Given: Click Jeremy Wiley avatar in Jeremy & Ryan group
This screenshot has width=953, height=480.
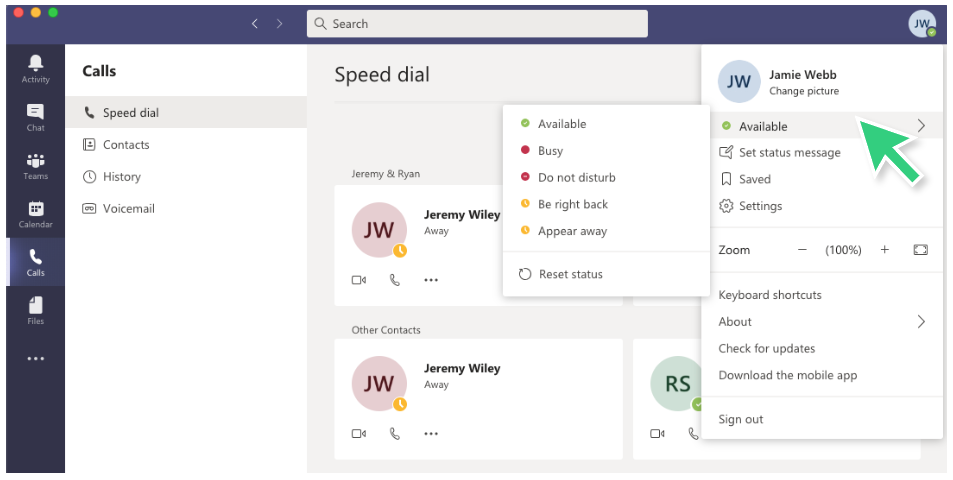Looking at the screenshot, I should (x=379, y=230).
